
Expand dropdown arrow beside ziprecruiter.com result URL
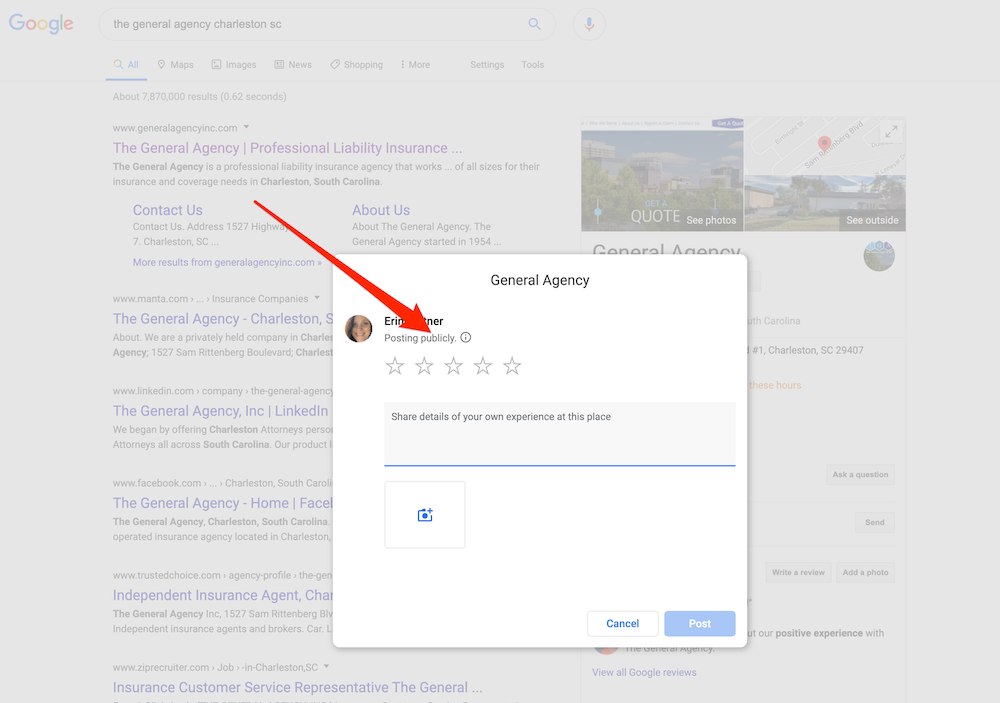327,667
